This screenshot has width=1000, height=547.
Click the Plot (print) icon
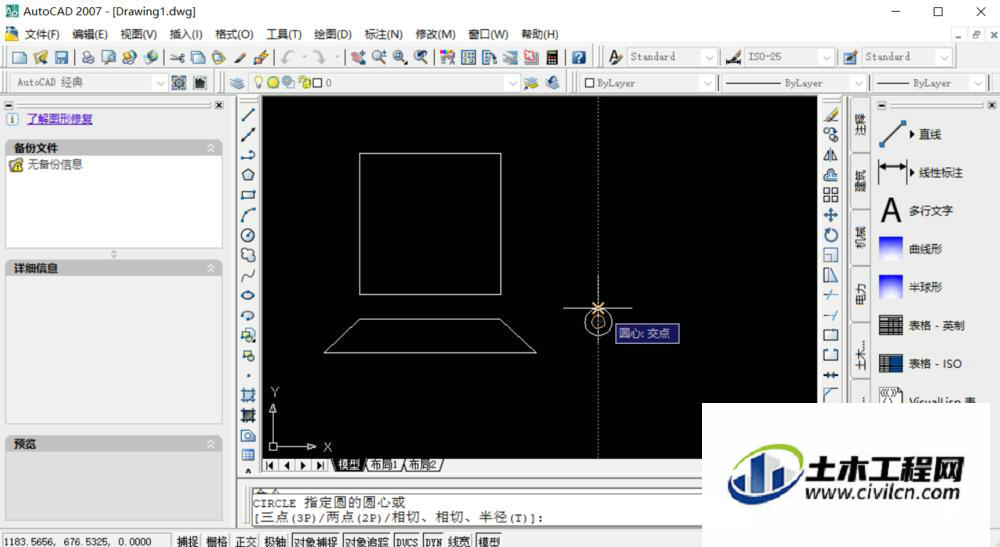(x=88, y=57)
